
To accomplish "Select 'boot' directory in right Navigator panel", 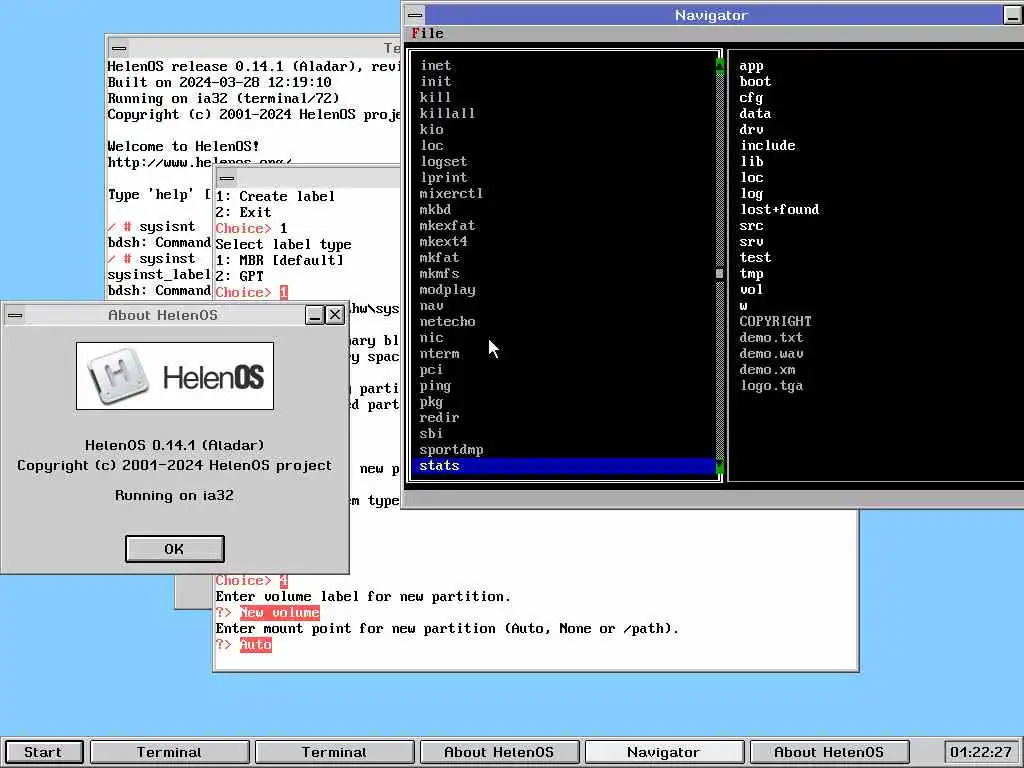I will click(x=756, y=81).
